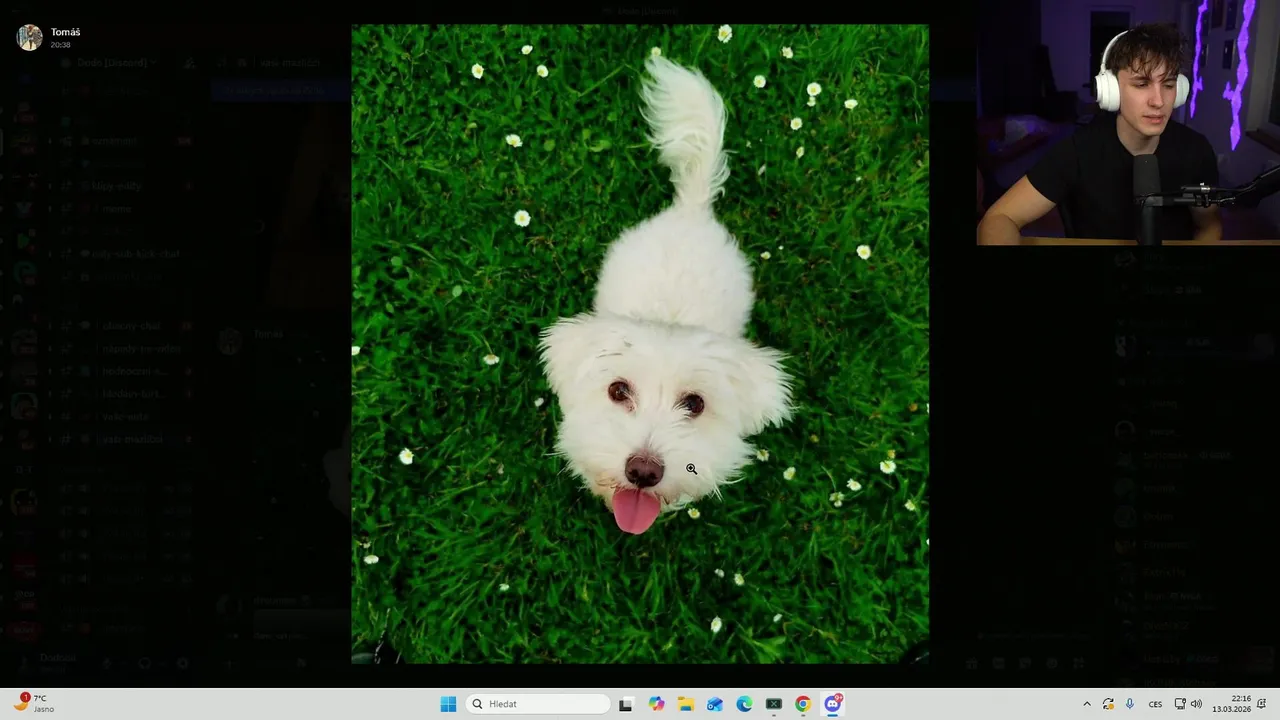Open the clock showing 22:16 13.03.2026

[x=1231, y=704]
